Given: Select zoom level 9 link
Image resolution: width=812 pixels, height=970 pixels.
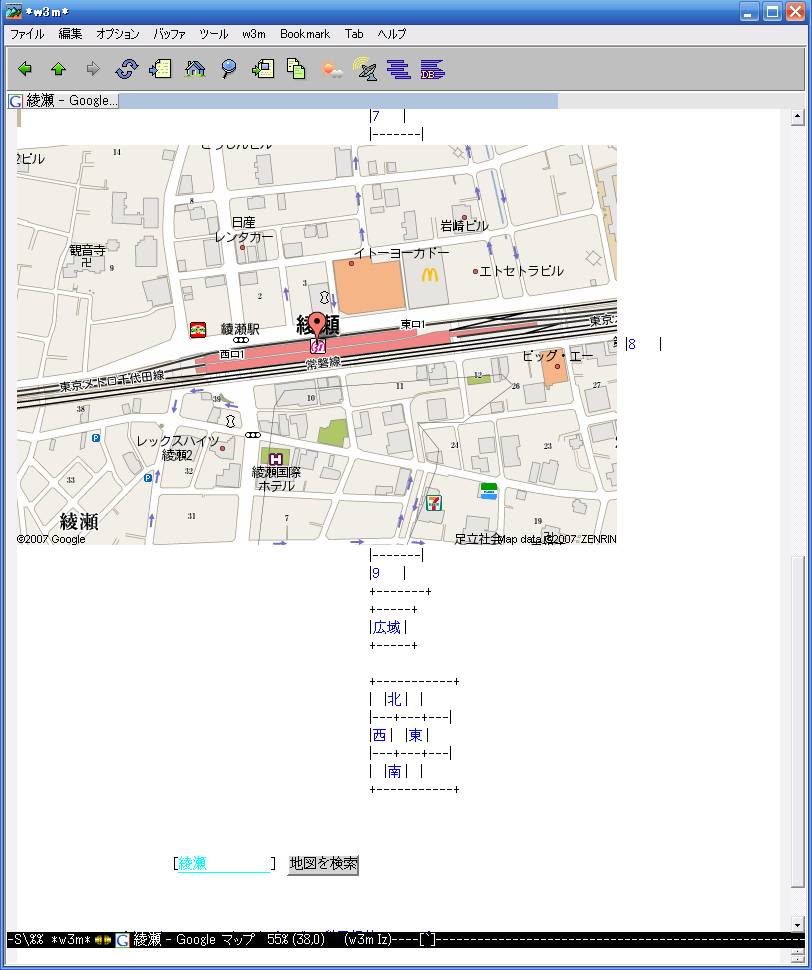Looking at the screenshot, I should point(376,573).
